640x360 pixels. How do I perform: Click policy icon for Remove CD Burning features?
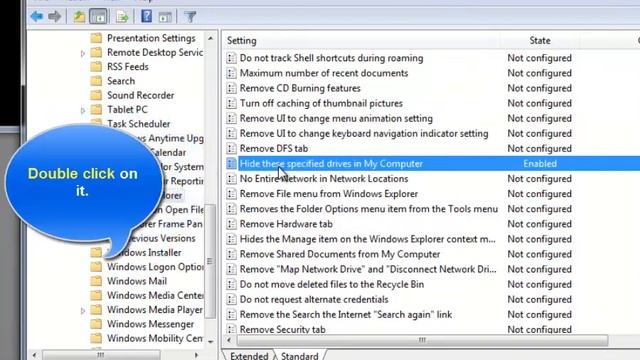coord(231,88)
